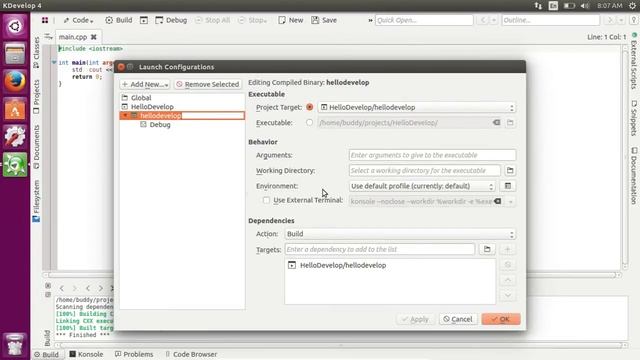The height and width of the screenshot is (360, 640).
Task: Click Remove Selected button
Action: point(208,84)
